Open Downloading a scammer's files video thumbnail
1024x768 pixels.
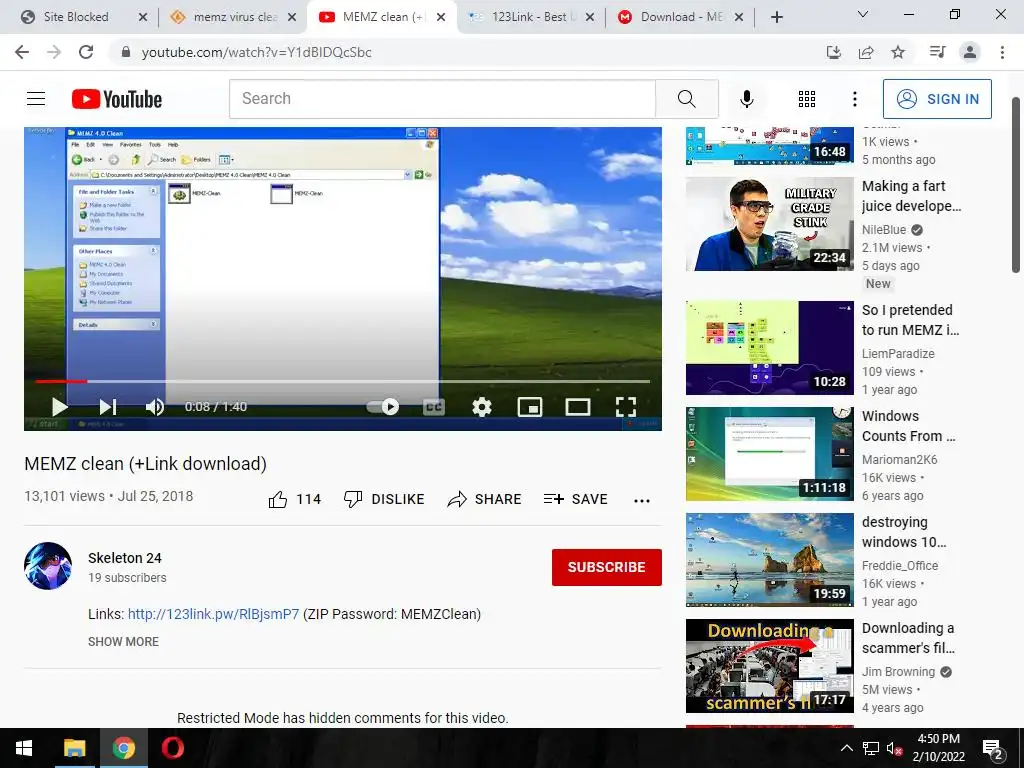click(769, 666)
